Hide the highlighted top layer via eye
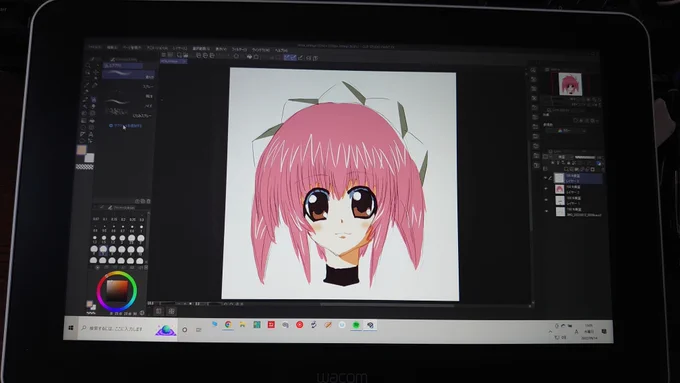Screen dimensions: 680x383 tap(546, 178)
